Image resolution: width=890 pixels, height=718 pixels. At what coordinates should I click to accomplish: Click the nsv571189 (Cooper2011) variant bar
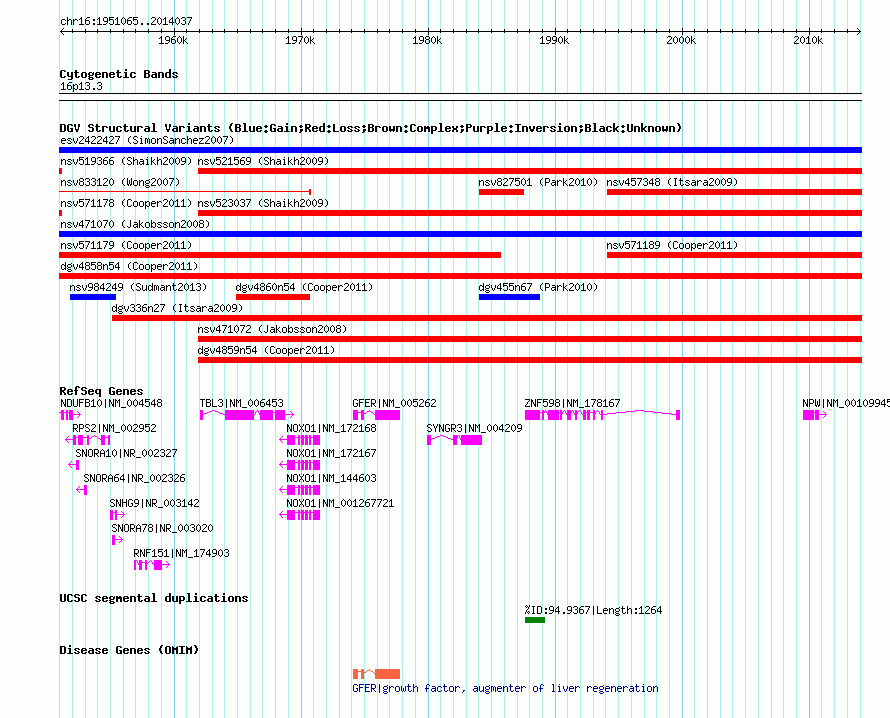coord(734,255)
